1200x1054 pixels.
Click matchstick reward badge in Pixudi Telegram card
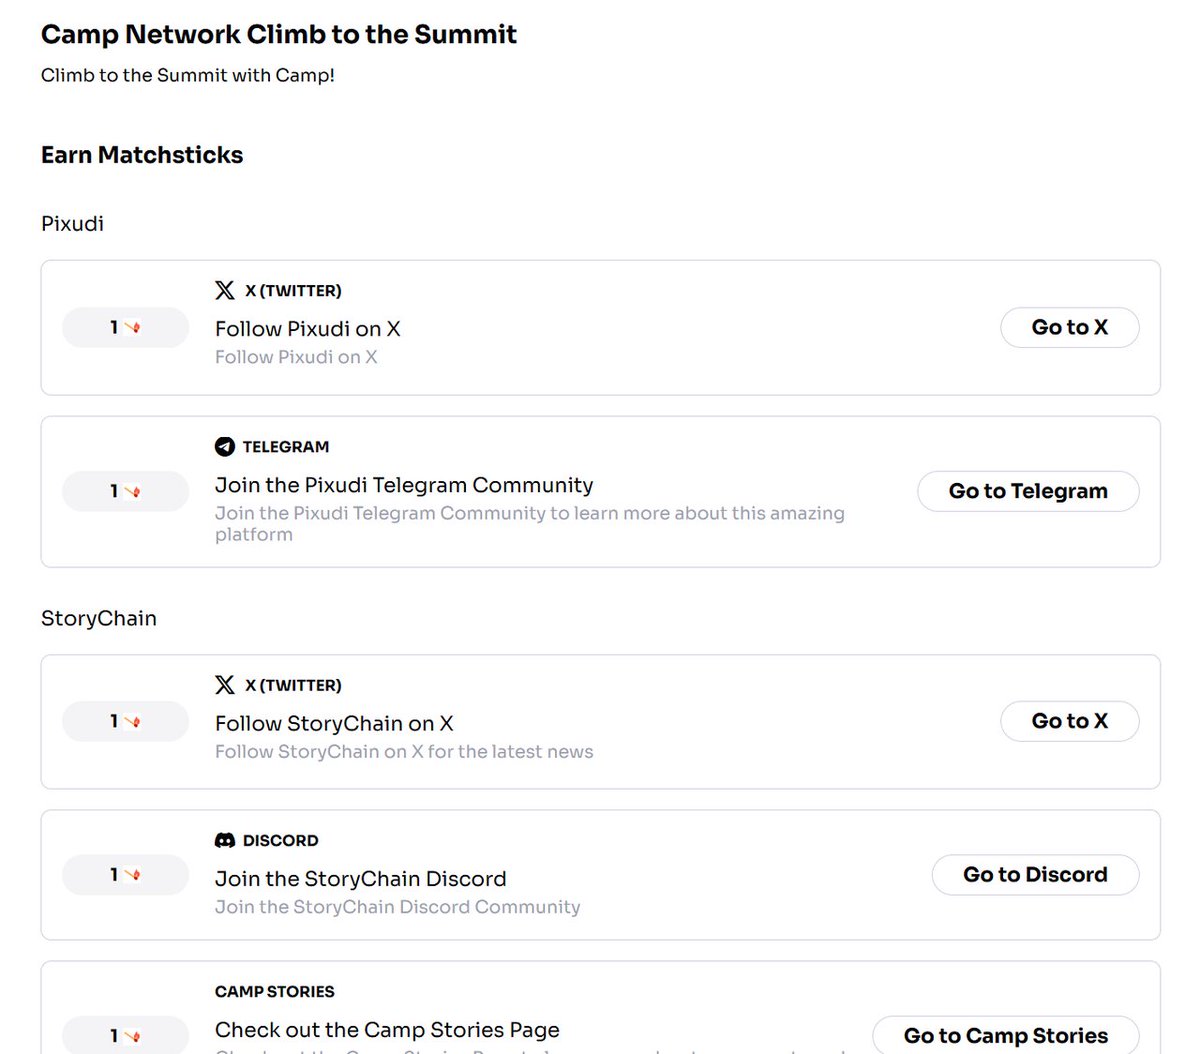point(125,491)
